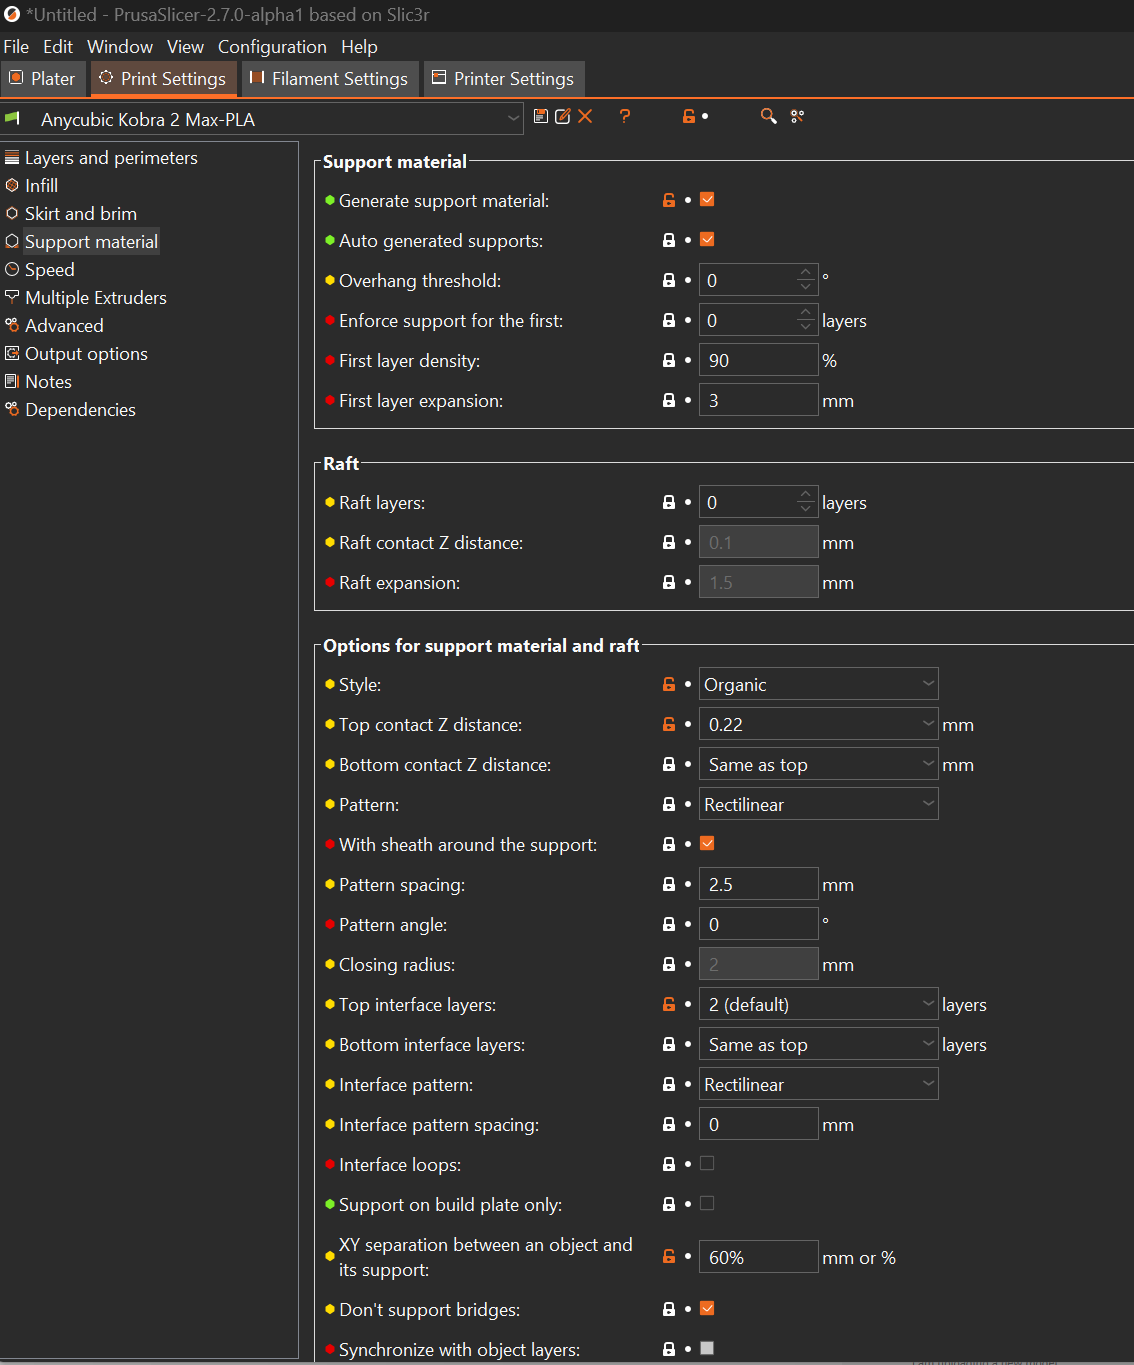The image size is (1134, 1365).
Task: Toggle Don't support bridges checkbox
Action: pos(707,1309)
